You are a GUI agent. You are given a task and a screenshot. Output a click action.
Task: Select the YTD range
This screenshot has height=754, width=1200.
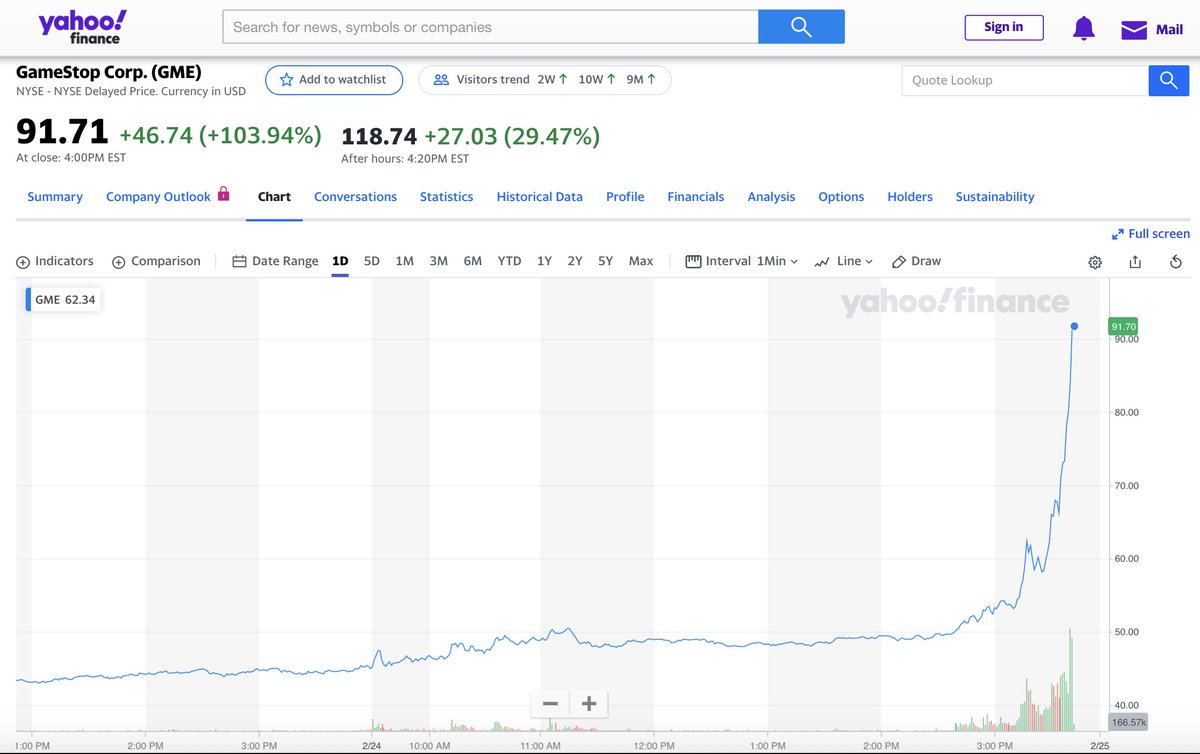(509, 261)
